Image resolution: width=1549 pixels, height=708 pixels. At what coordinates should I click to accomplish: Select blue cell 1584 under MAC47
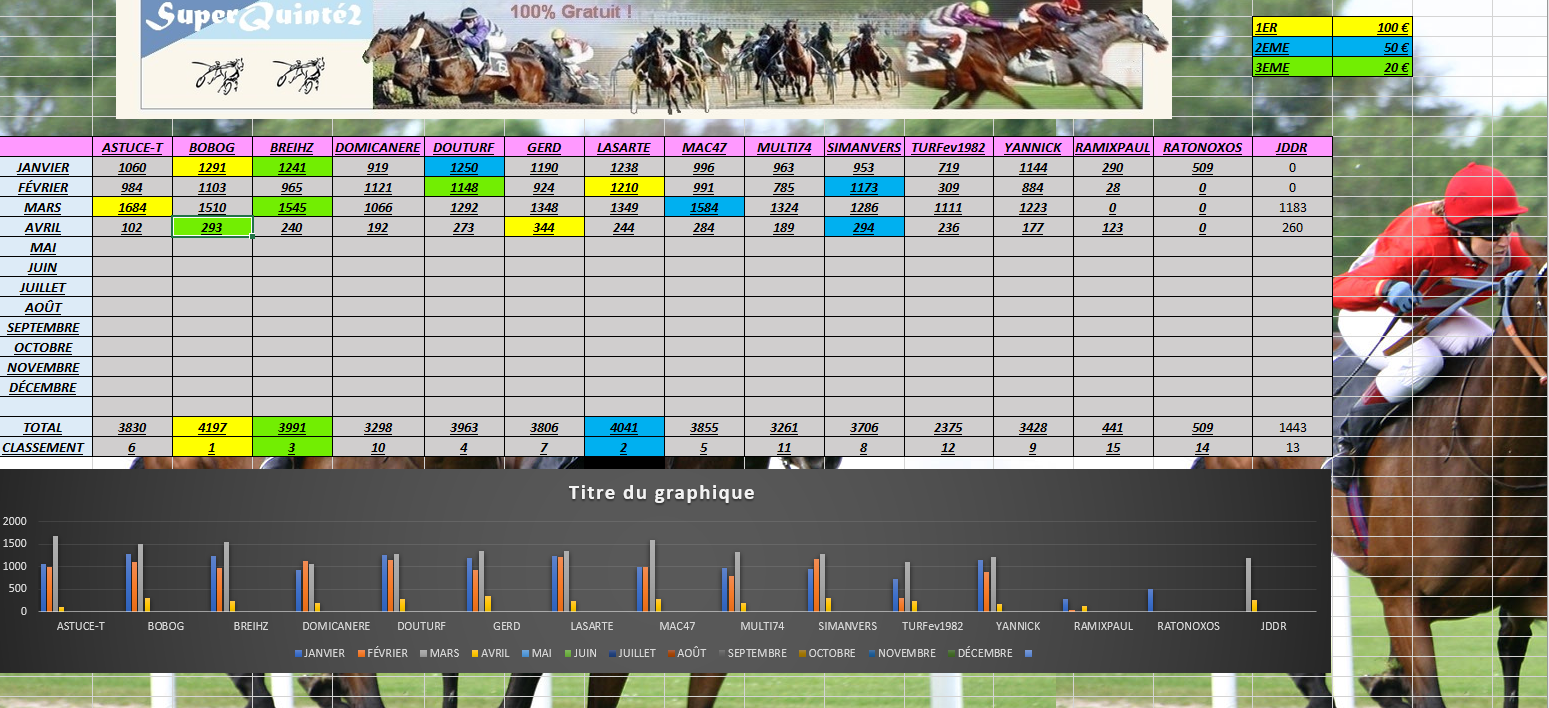(704, 207)
